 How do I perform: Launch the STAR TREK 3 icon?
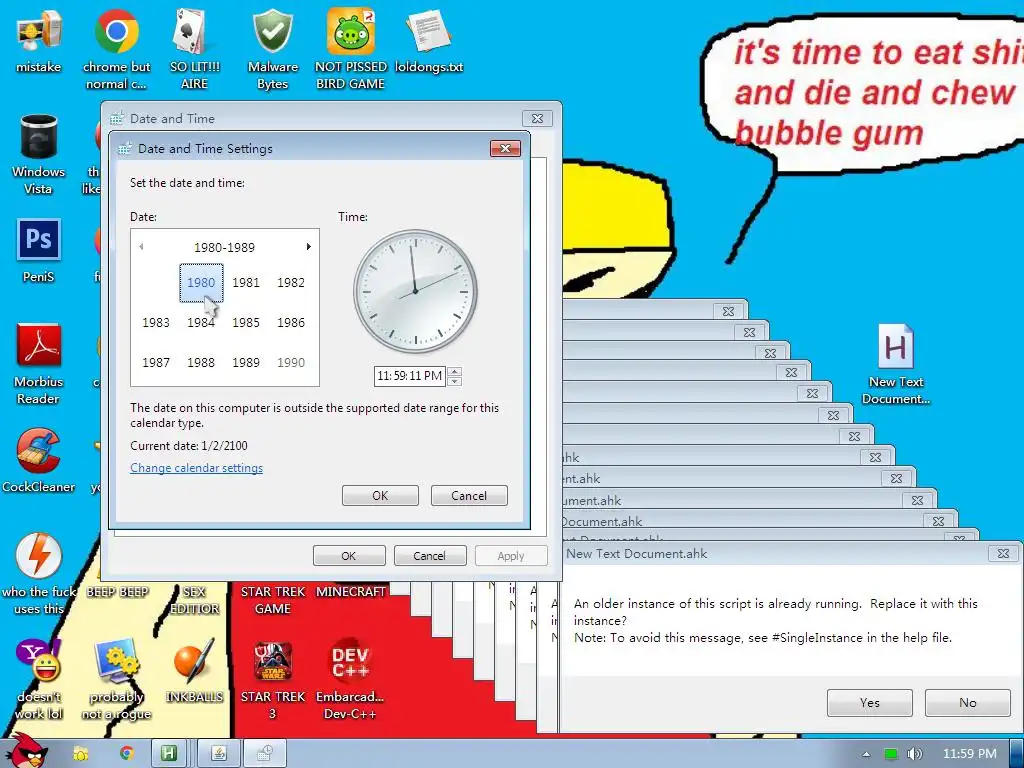pos(272,679)
